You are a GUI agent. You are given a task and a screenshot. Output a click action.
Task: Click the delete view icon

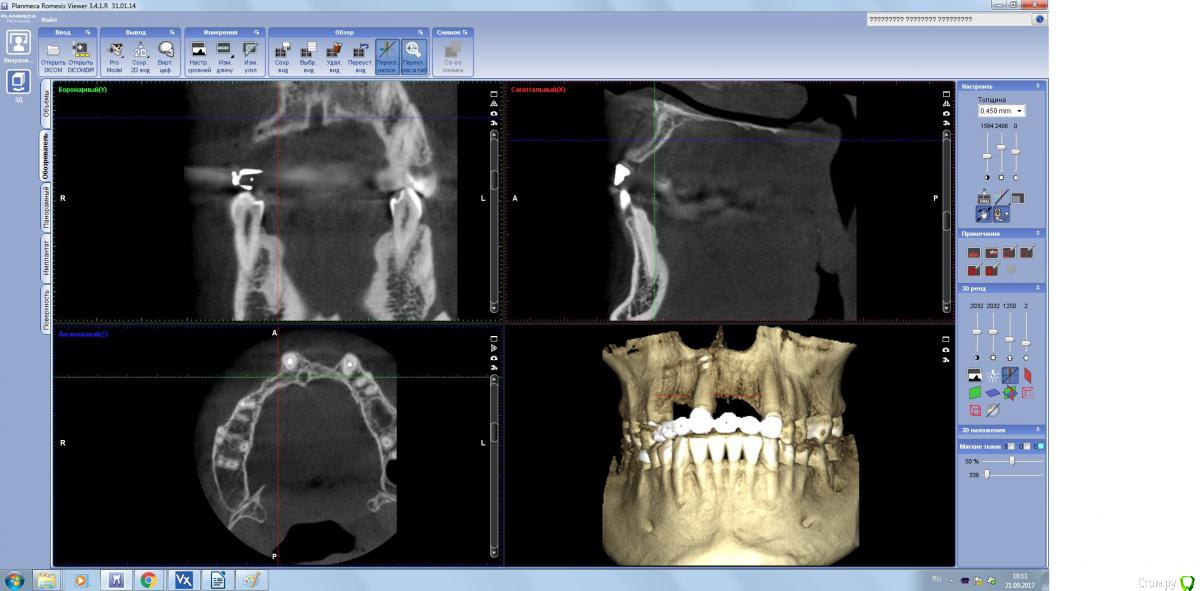pyautogui.click(x=334, y=50)
